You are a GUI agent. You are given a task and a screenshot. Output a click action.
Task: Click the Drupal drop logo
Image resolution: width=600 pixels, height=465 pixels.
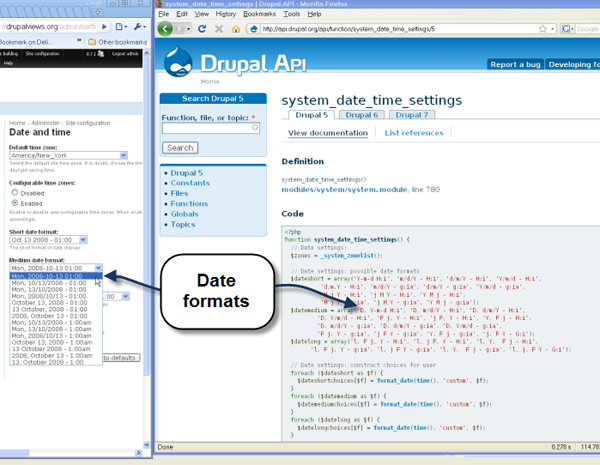point(178,62)
